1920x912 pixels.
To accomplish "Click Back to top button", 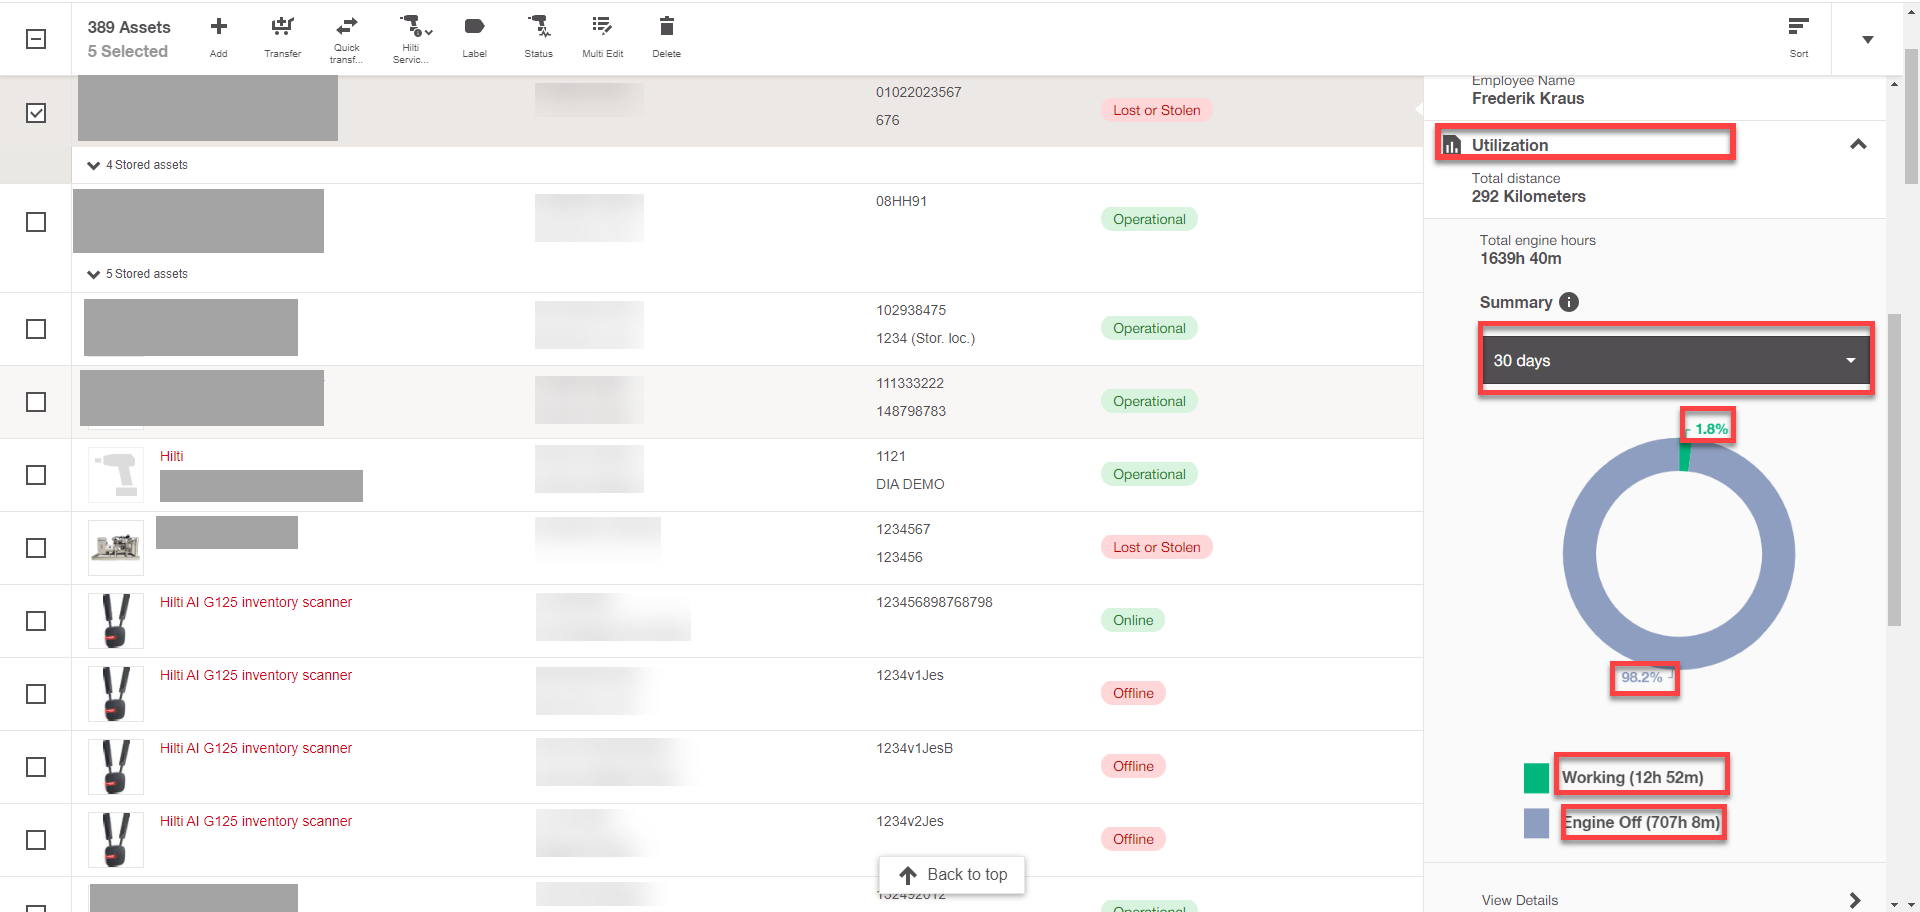I will (x=952, y=875).
